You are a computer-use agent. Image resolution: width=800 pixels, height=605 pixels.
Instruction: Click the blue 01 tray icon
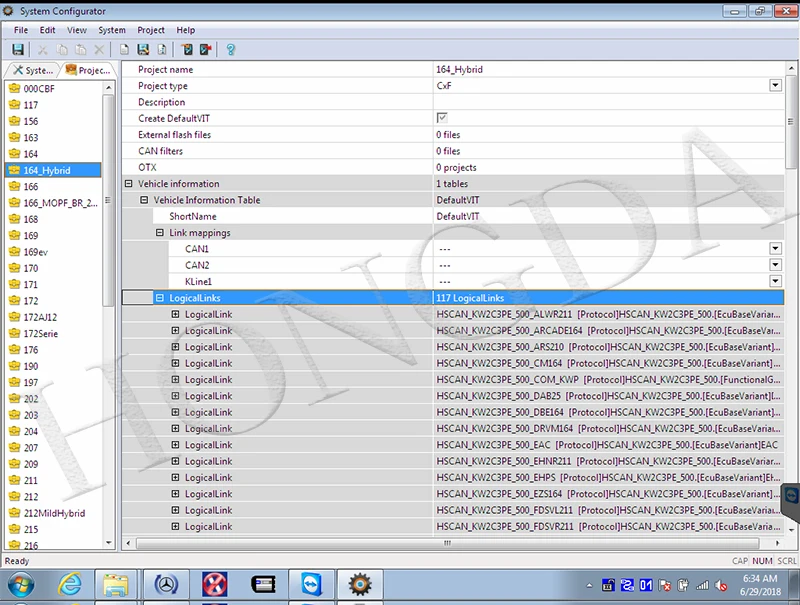click(646, 586)
